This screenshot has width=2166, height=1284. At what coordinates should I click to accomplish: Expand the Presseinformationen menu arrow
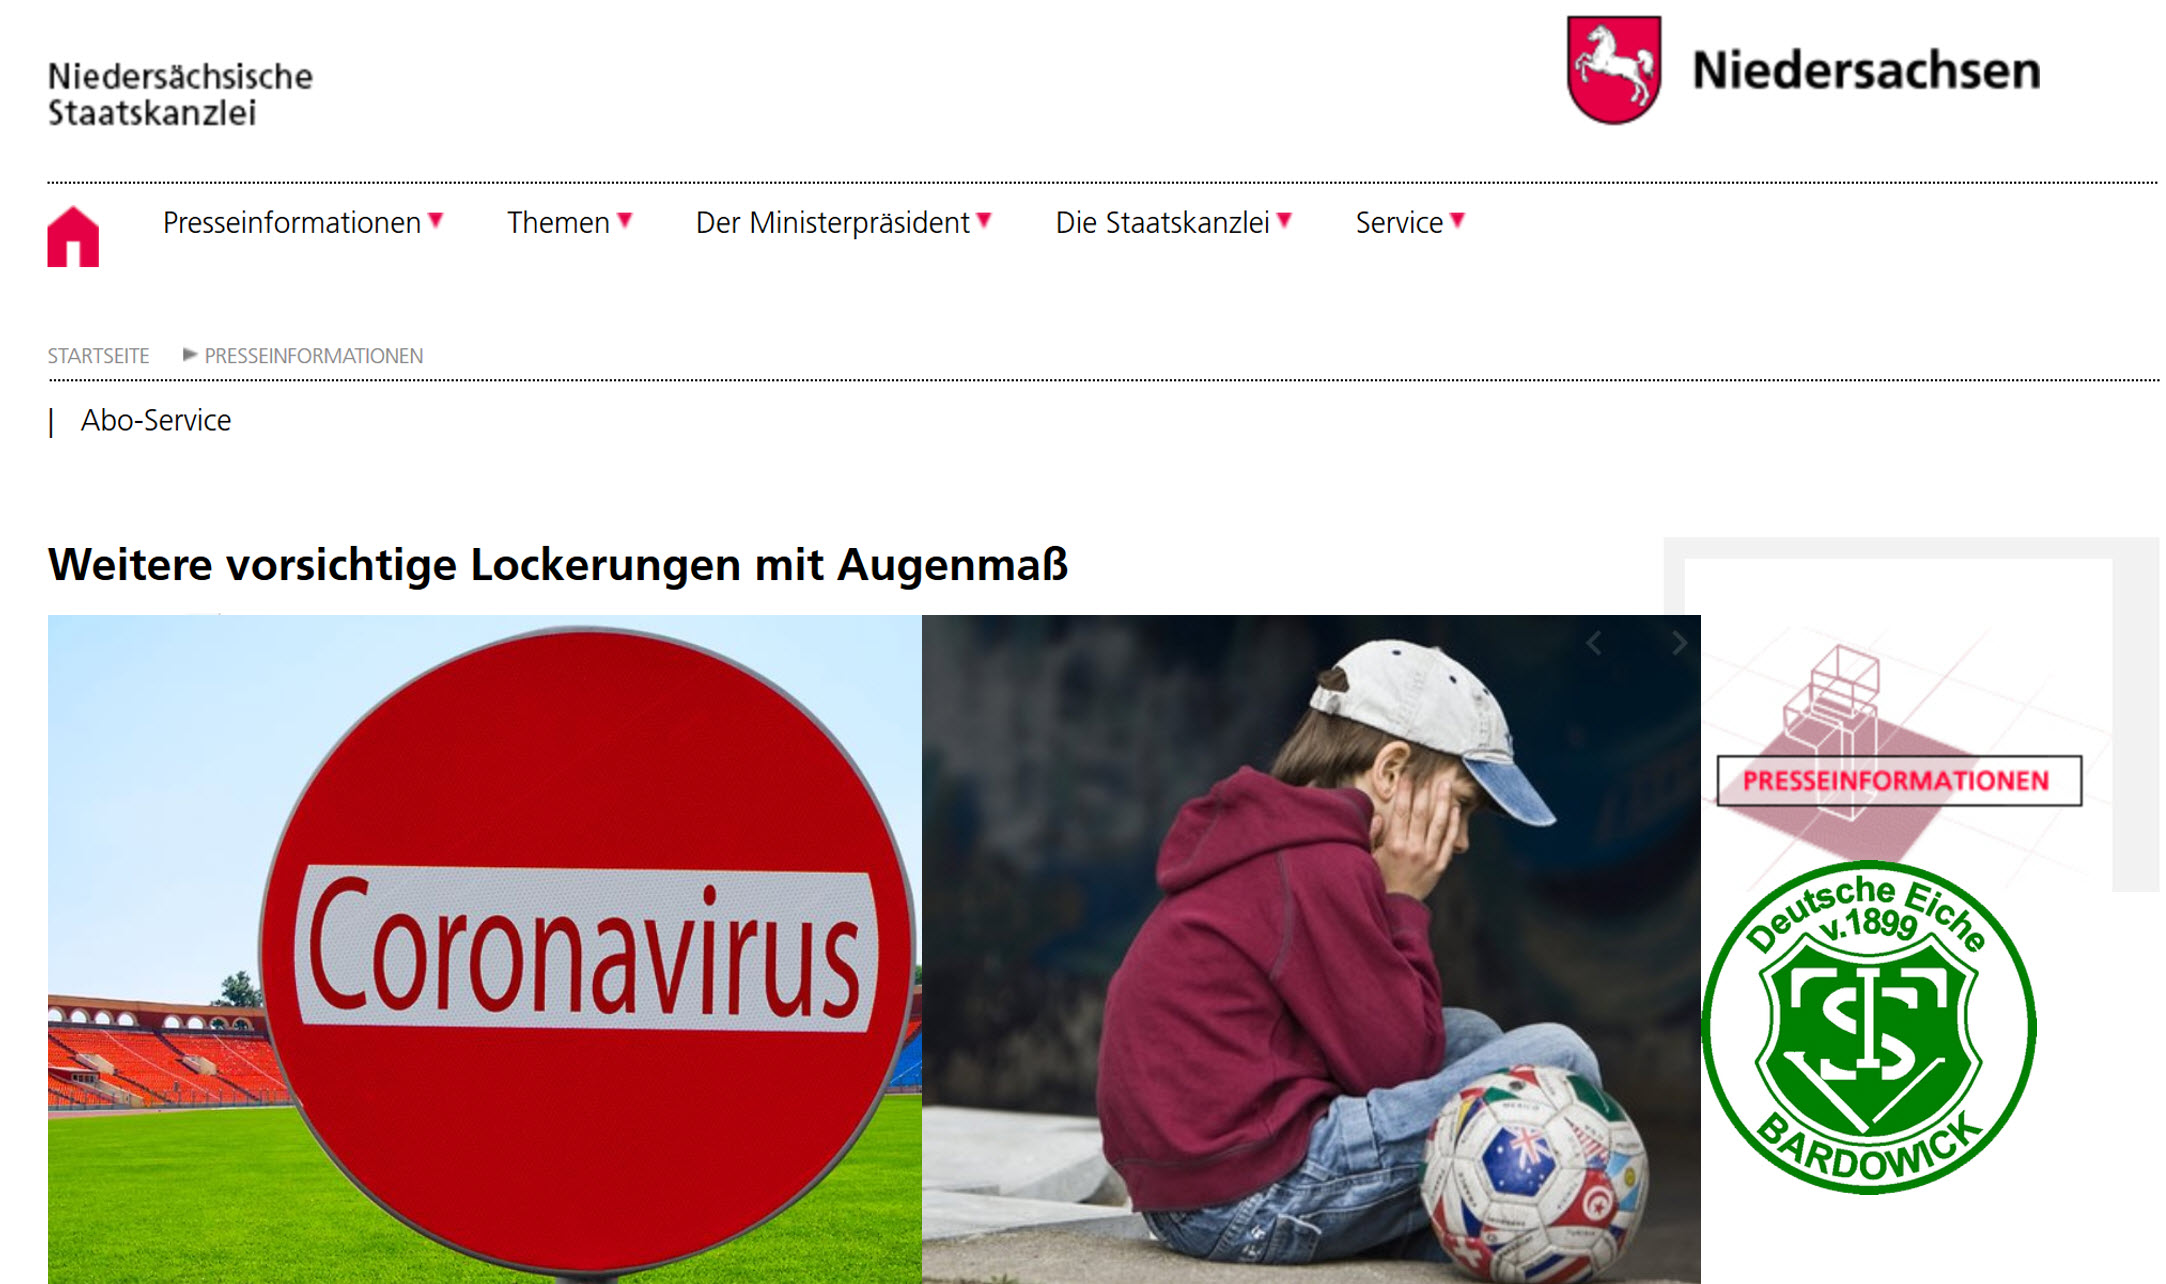(x=436, y=221)
